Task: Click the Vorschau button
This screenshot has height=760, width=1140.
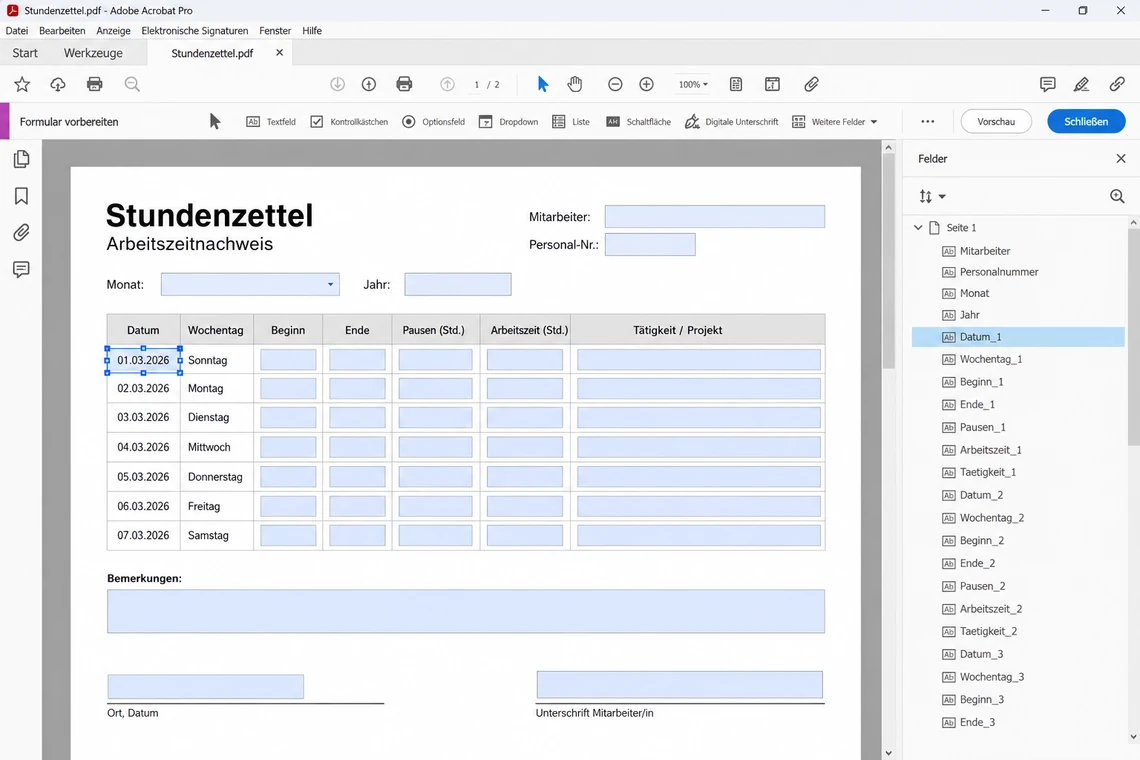Action: 996,121
